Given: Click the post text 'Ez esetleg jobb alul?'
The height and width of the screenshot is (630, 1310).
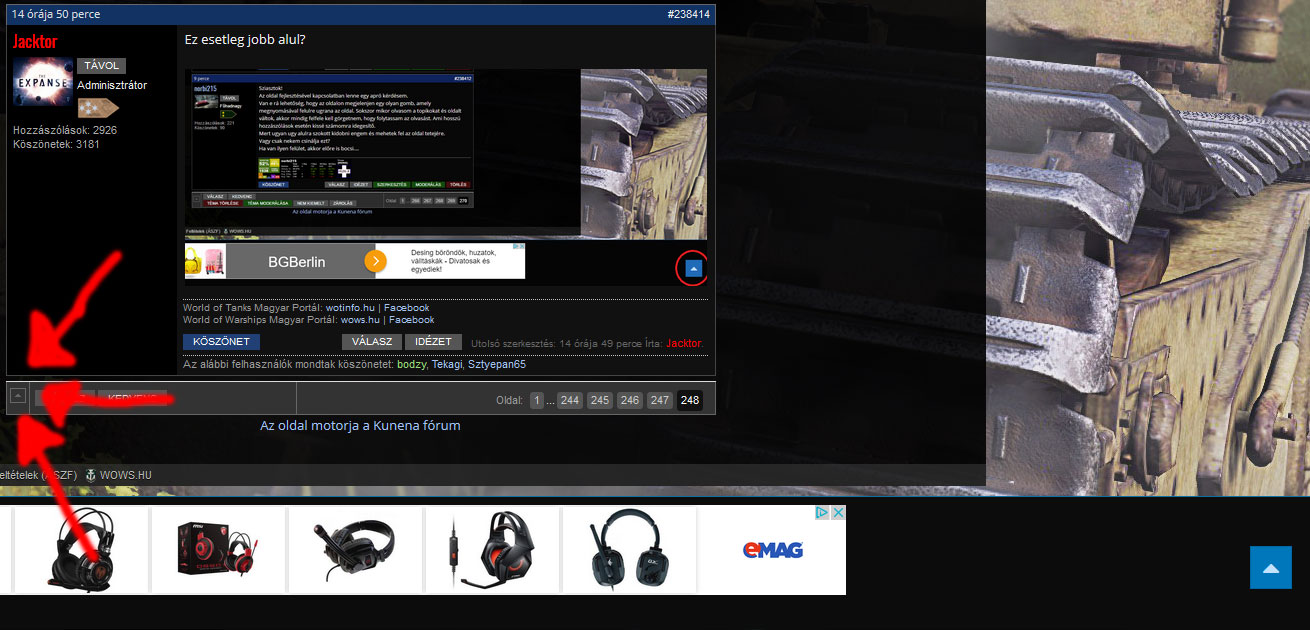Looking at the screenshot, I should pyautogui.click(x=245, y=40).
